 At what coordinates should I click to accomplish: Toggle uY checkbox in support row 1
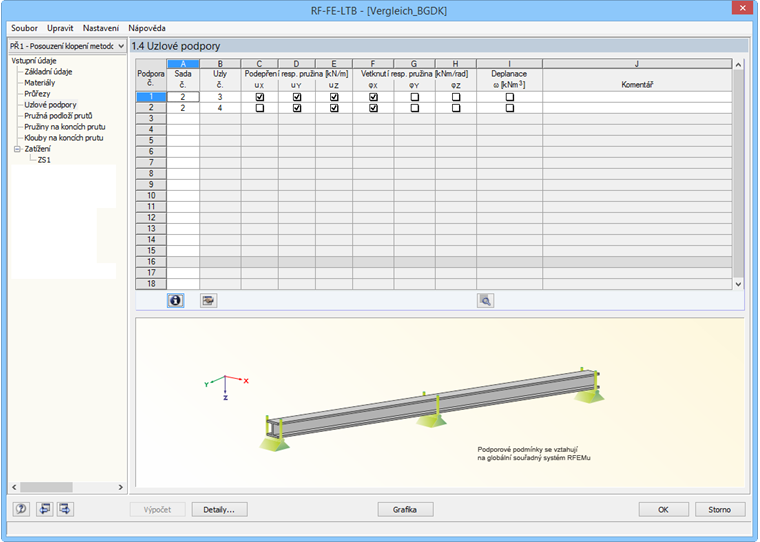point(297,97)
